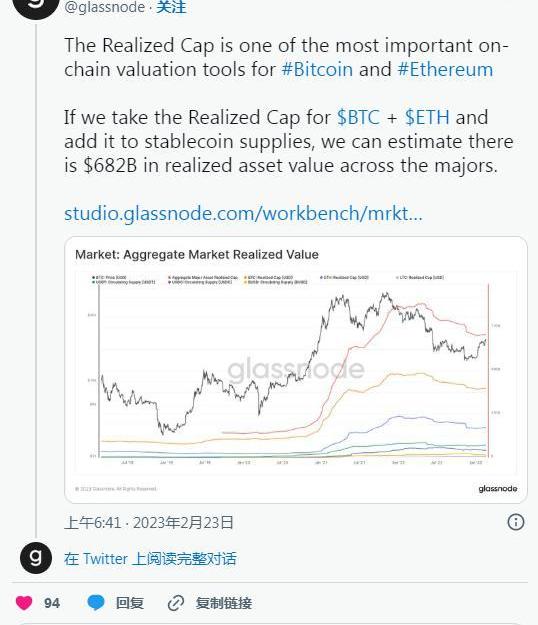Click the 复制链接 copy link button
Image resolution: width=538 pixels, height=625 pixels.
pos(224,603)
